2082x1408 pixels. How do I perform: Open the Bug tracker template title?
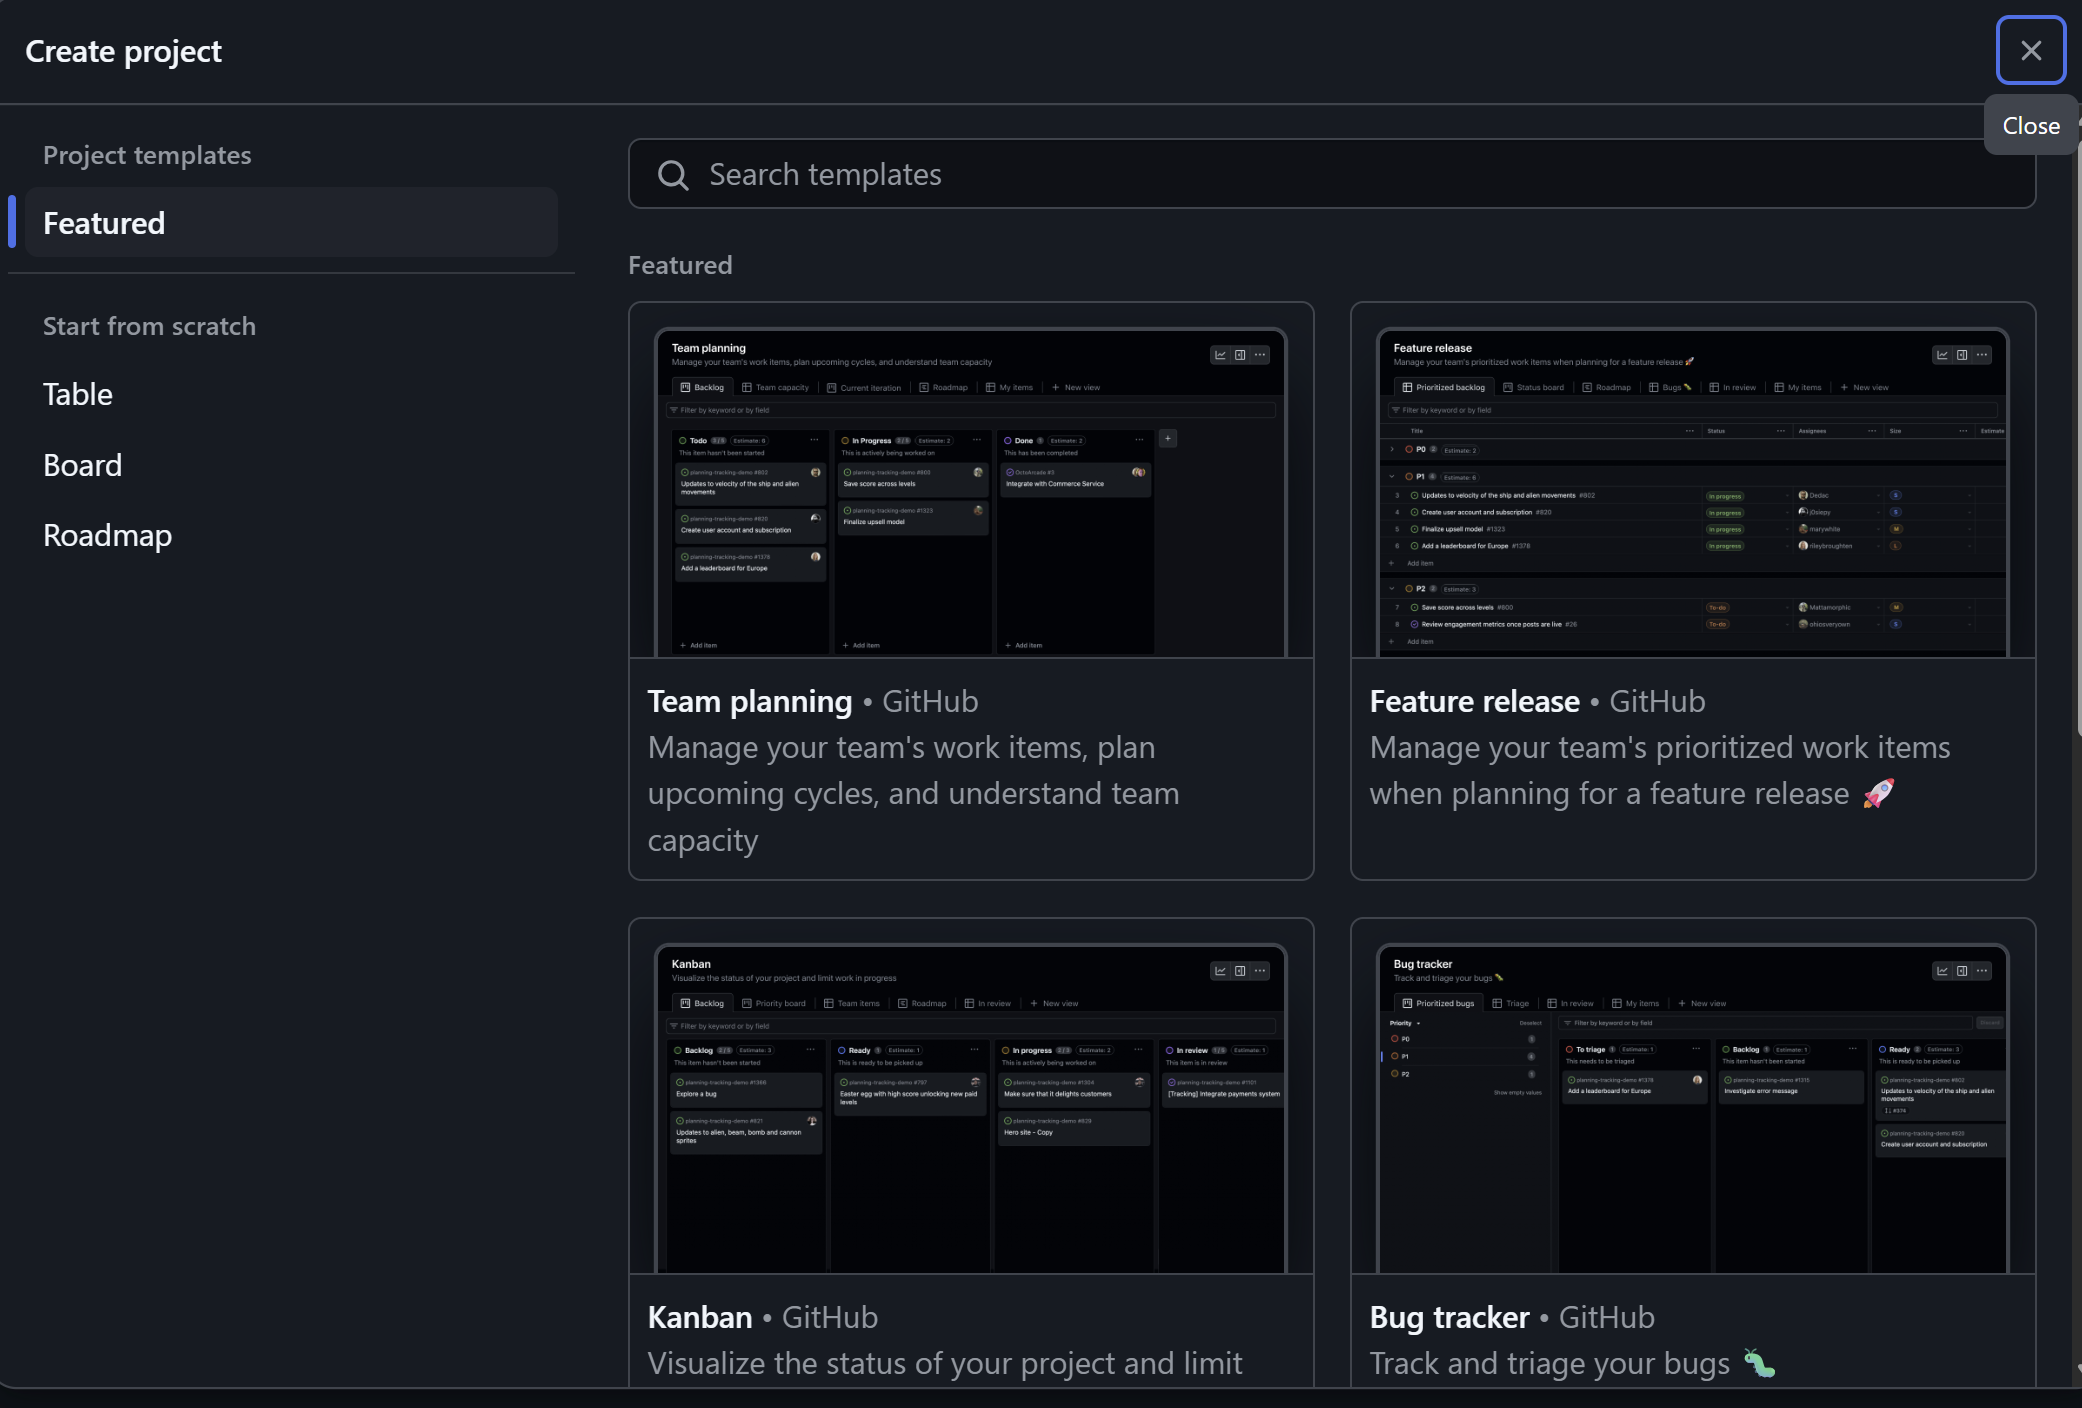click(x=1449, y=1317)
